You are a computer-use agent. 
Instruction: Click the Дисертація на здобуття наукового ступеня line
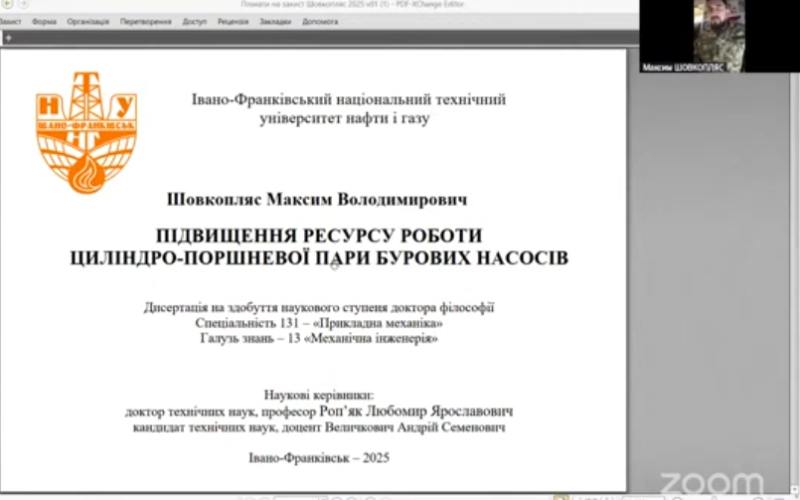pyautogui.click(x=319, y=307)
